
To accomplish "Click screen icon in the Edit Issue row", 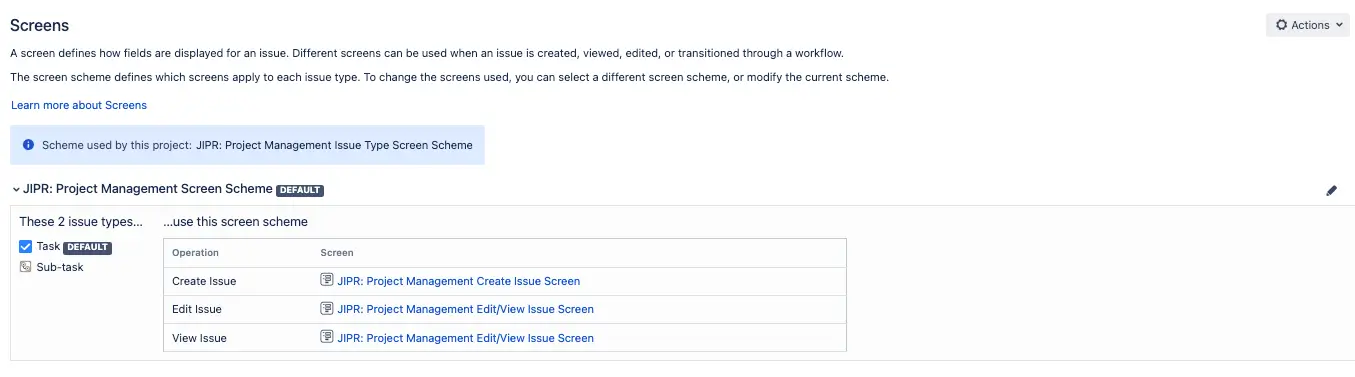I will [x=326, y=309].
